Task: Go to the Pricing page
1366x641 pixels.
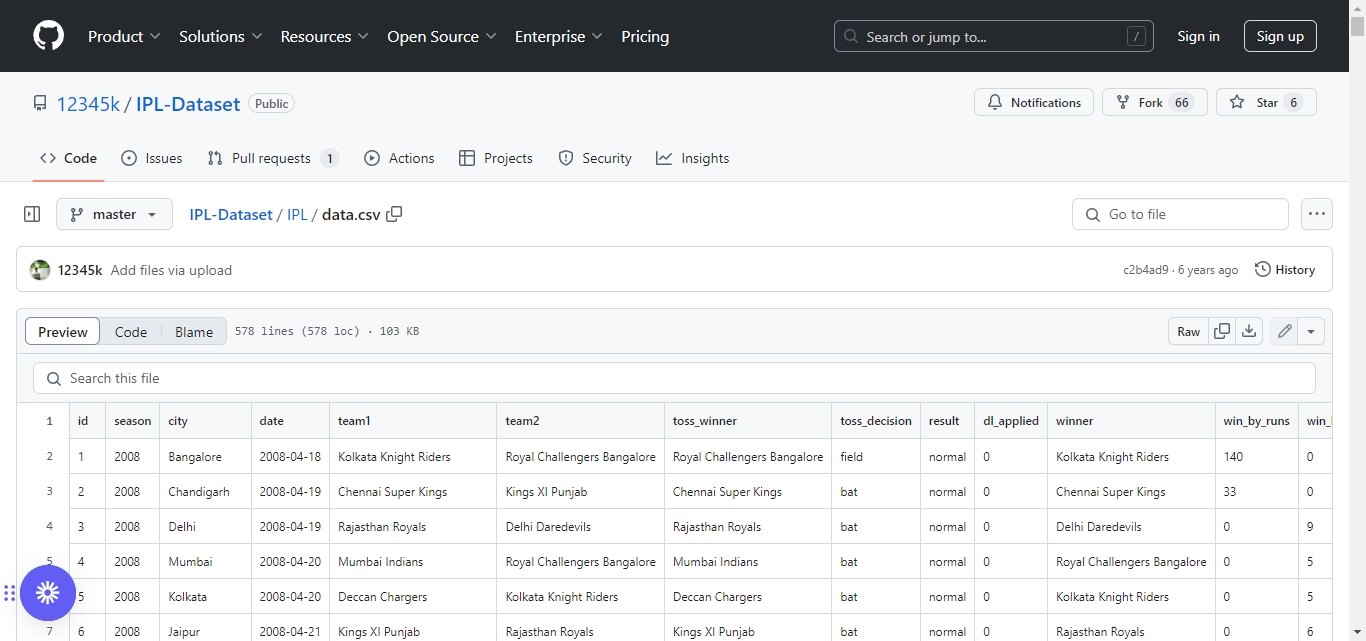Action: click(645, 36)
